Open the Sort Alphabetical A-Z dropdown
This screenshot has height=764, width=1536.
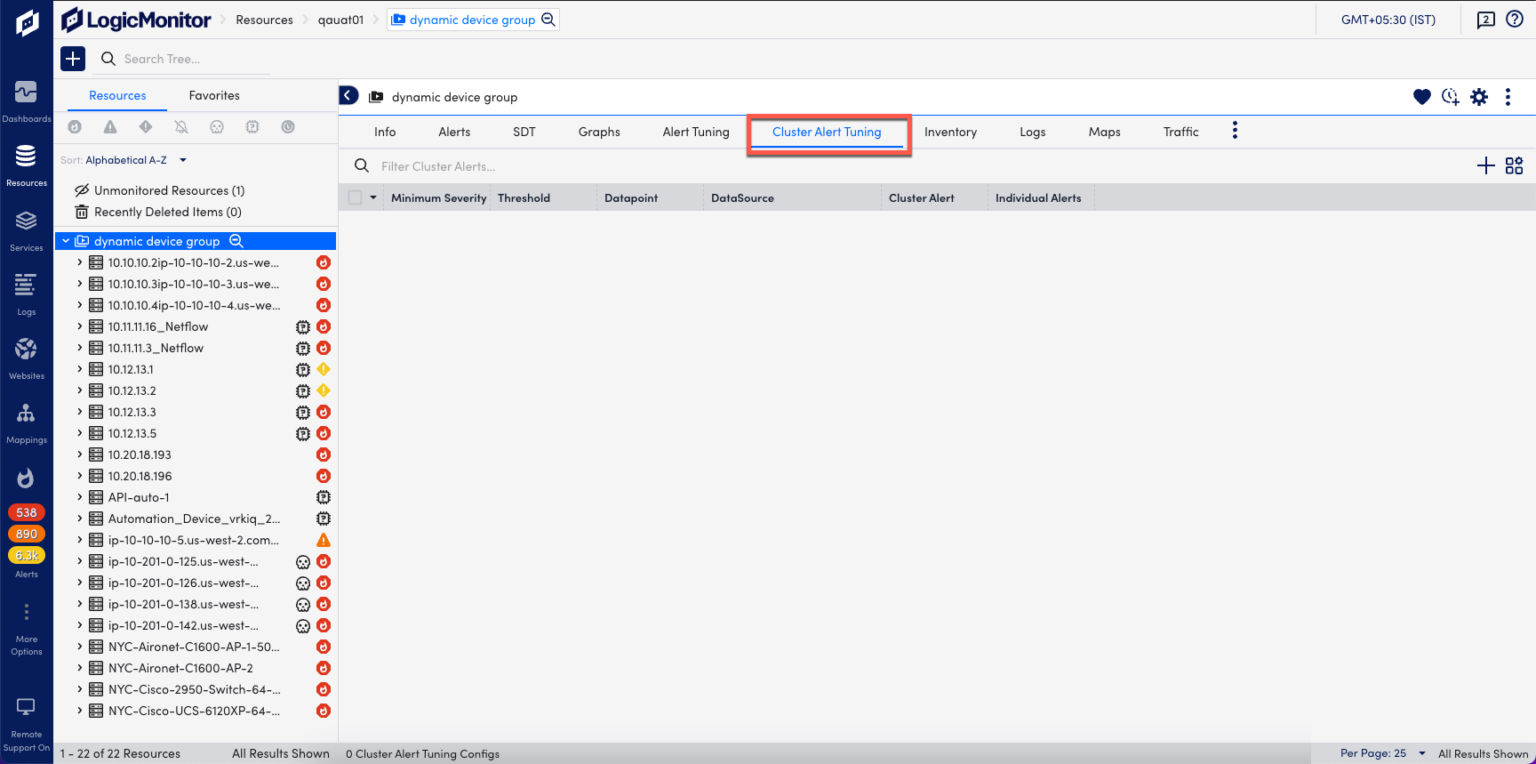(x=125, y=159)
